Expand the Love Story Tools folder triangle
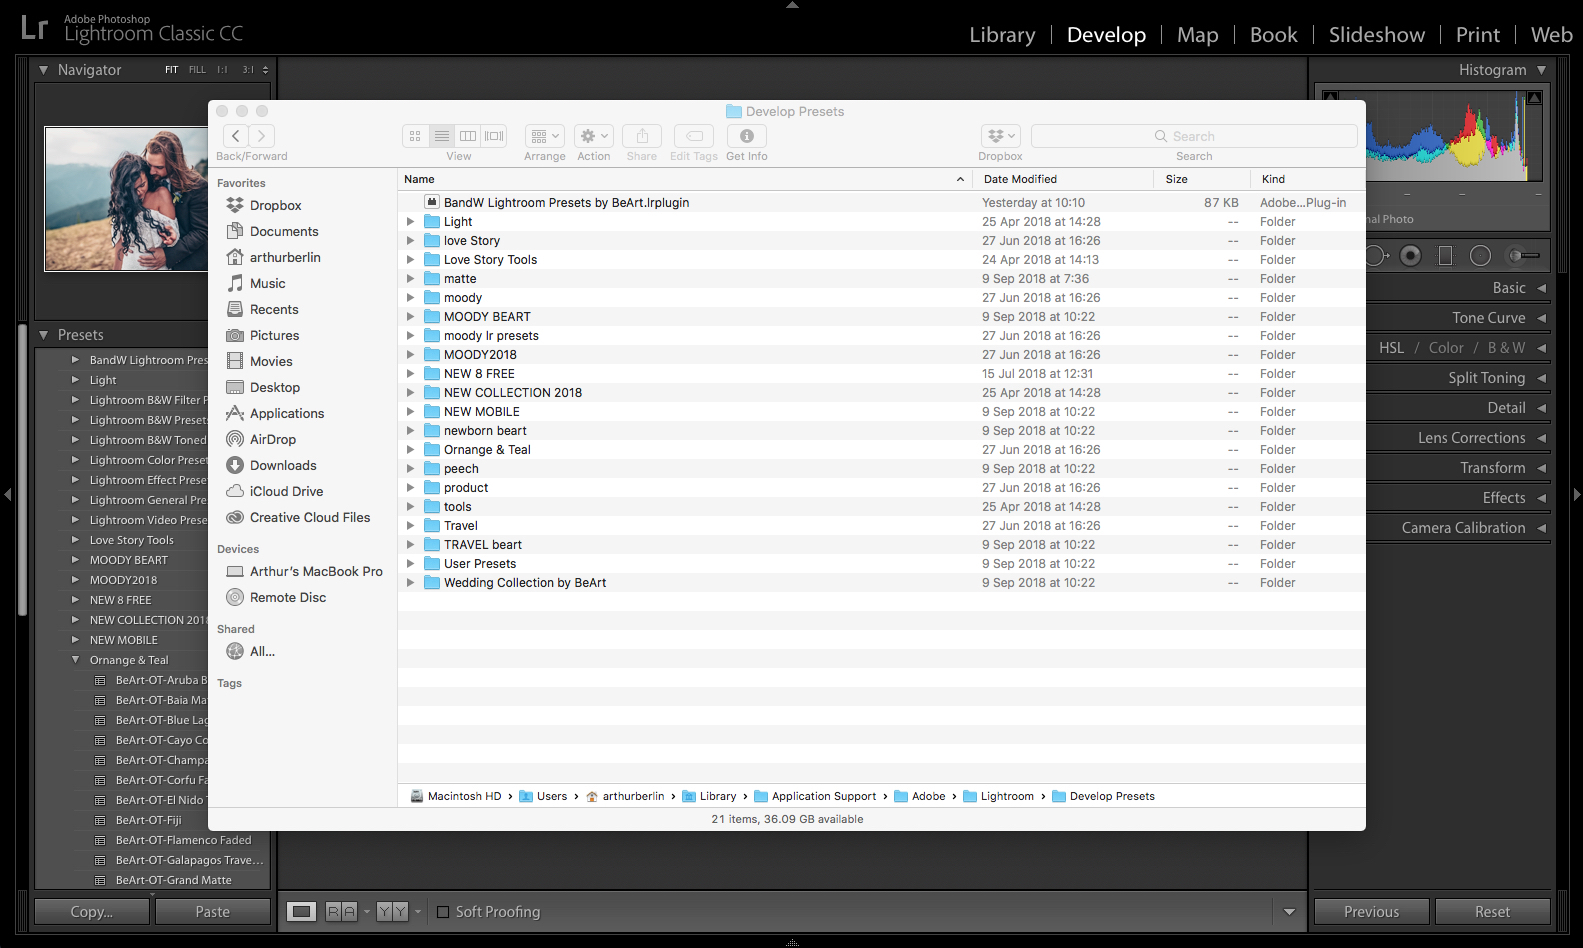Image resolution: width=1583 pixels, height=948 pixels. pos(410,260)
